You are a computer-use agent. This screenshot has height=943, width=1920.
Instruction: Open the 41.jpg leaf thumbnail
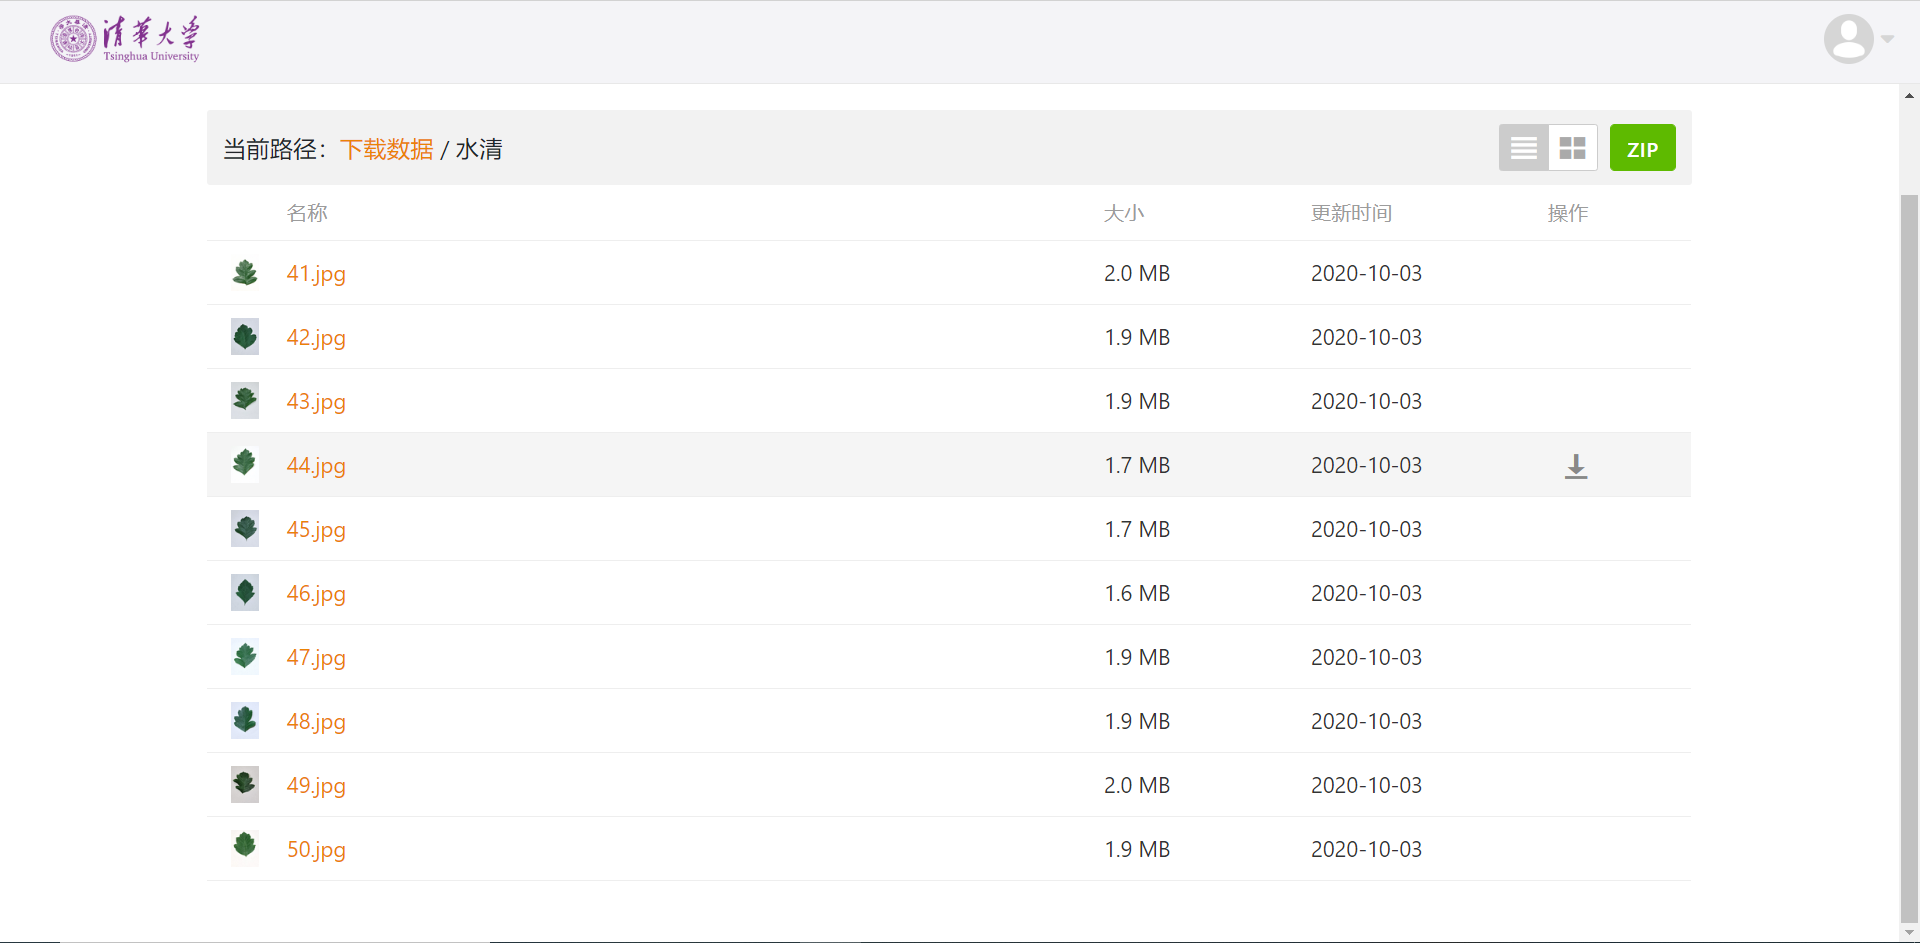245,273
